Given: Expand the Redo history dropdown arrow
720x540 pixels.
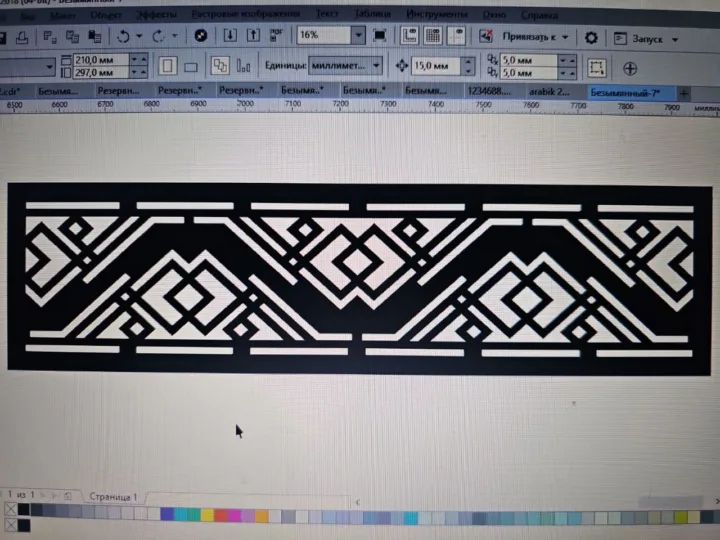Looking at the screenshot, I should (174, 35).
